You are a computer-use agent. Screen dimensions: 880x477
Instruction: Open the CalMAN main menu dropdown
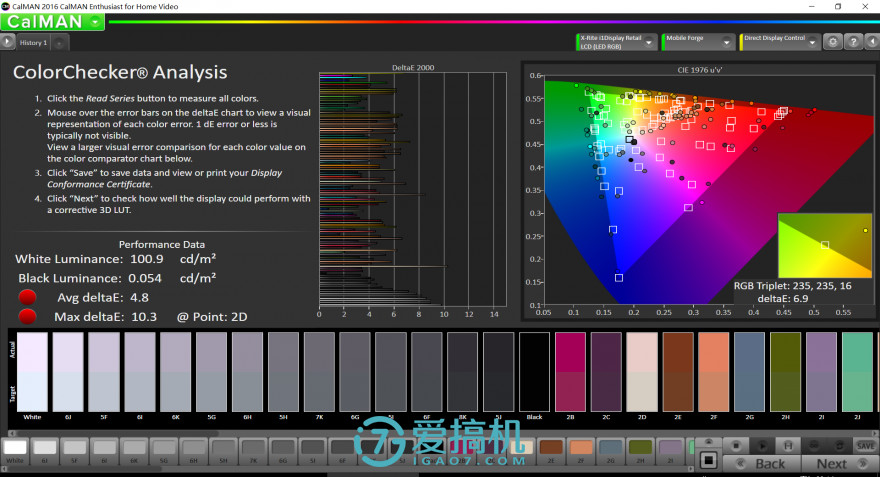94,21
